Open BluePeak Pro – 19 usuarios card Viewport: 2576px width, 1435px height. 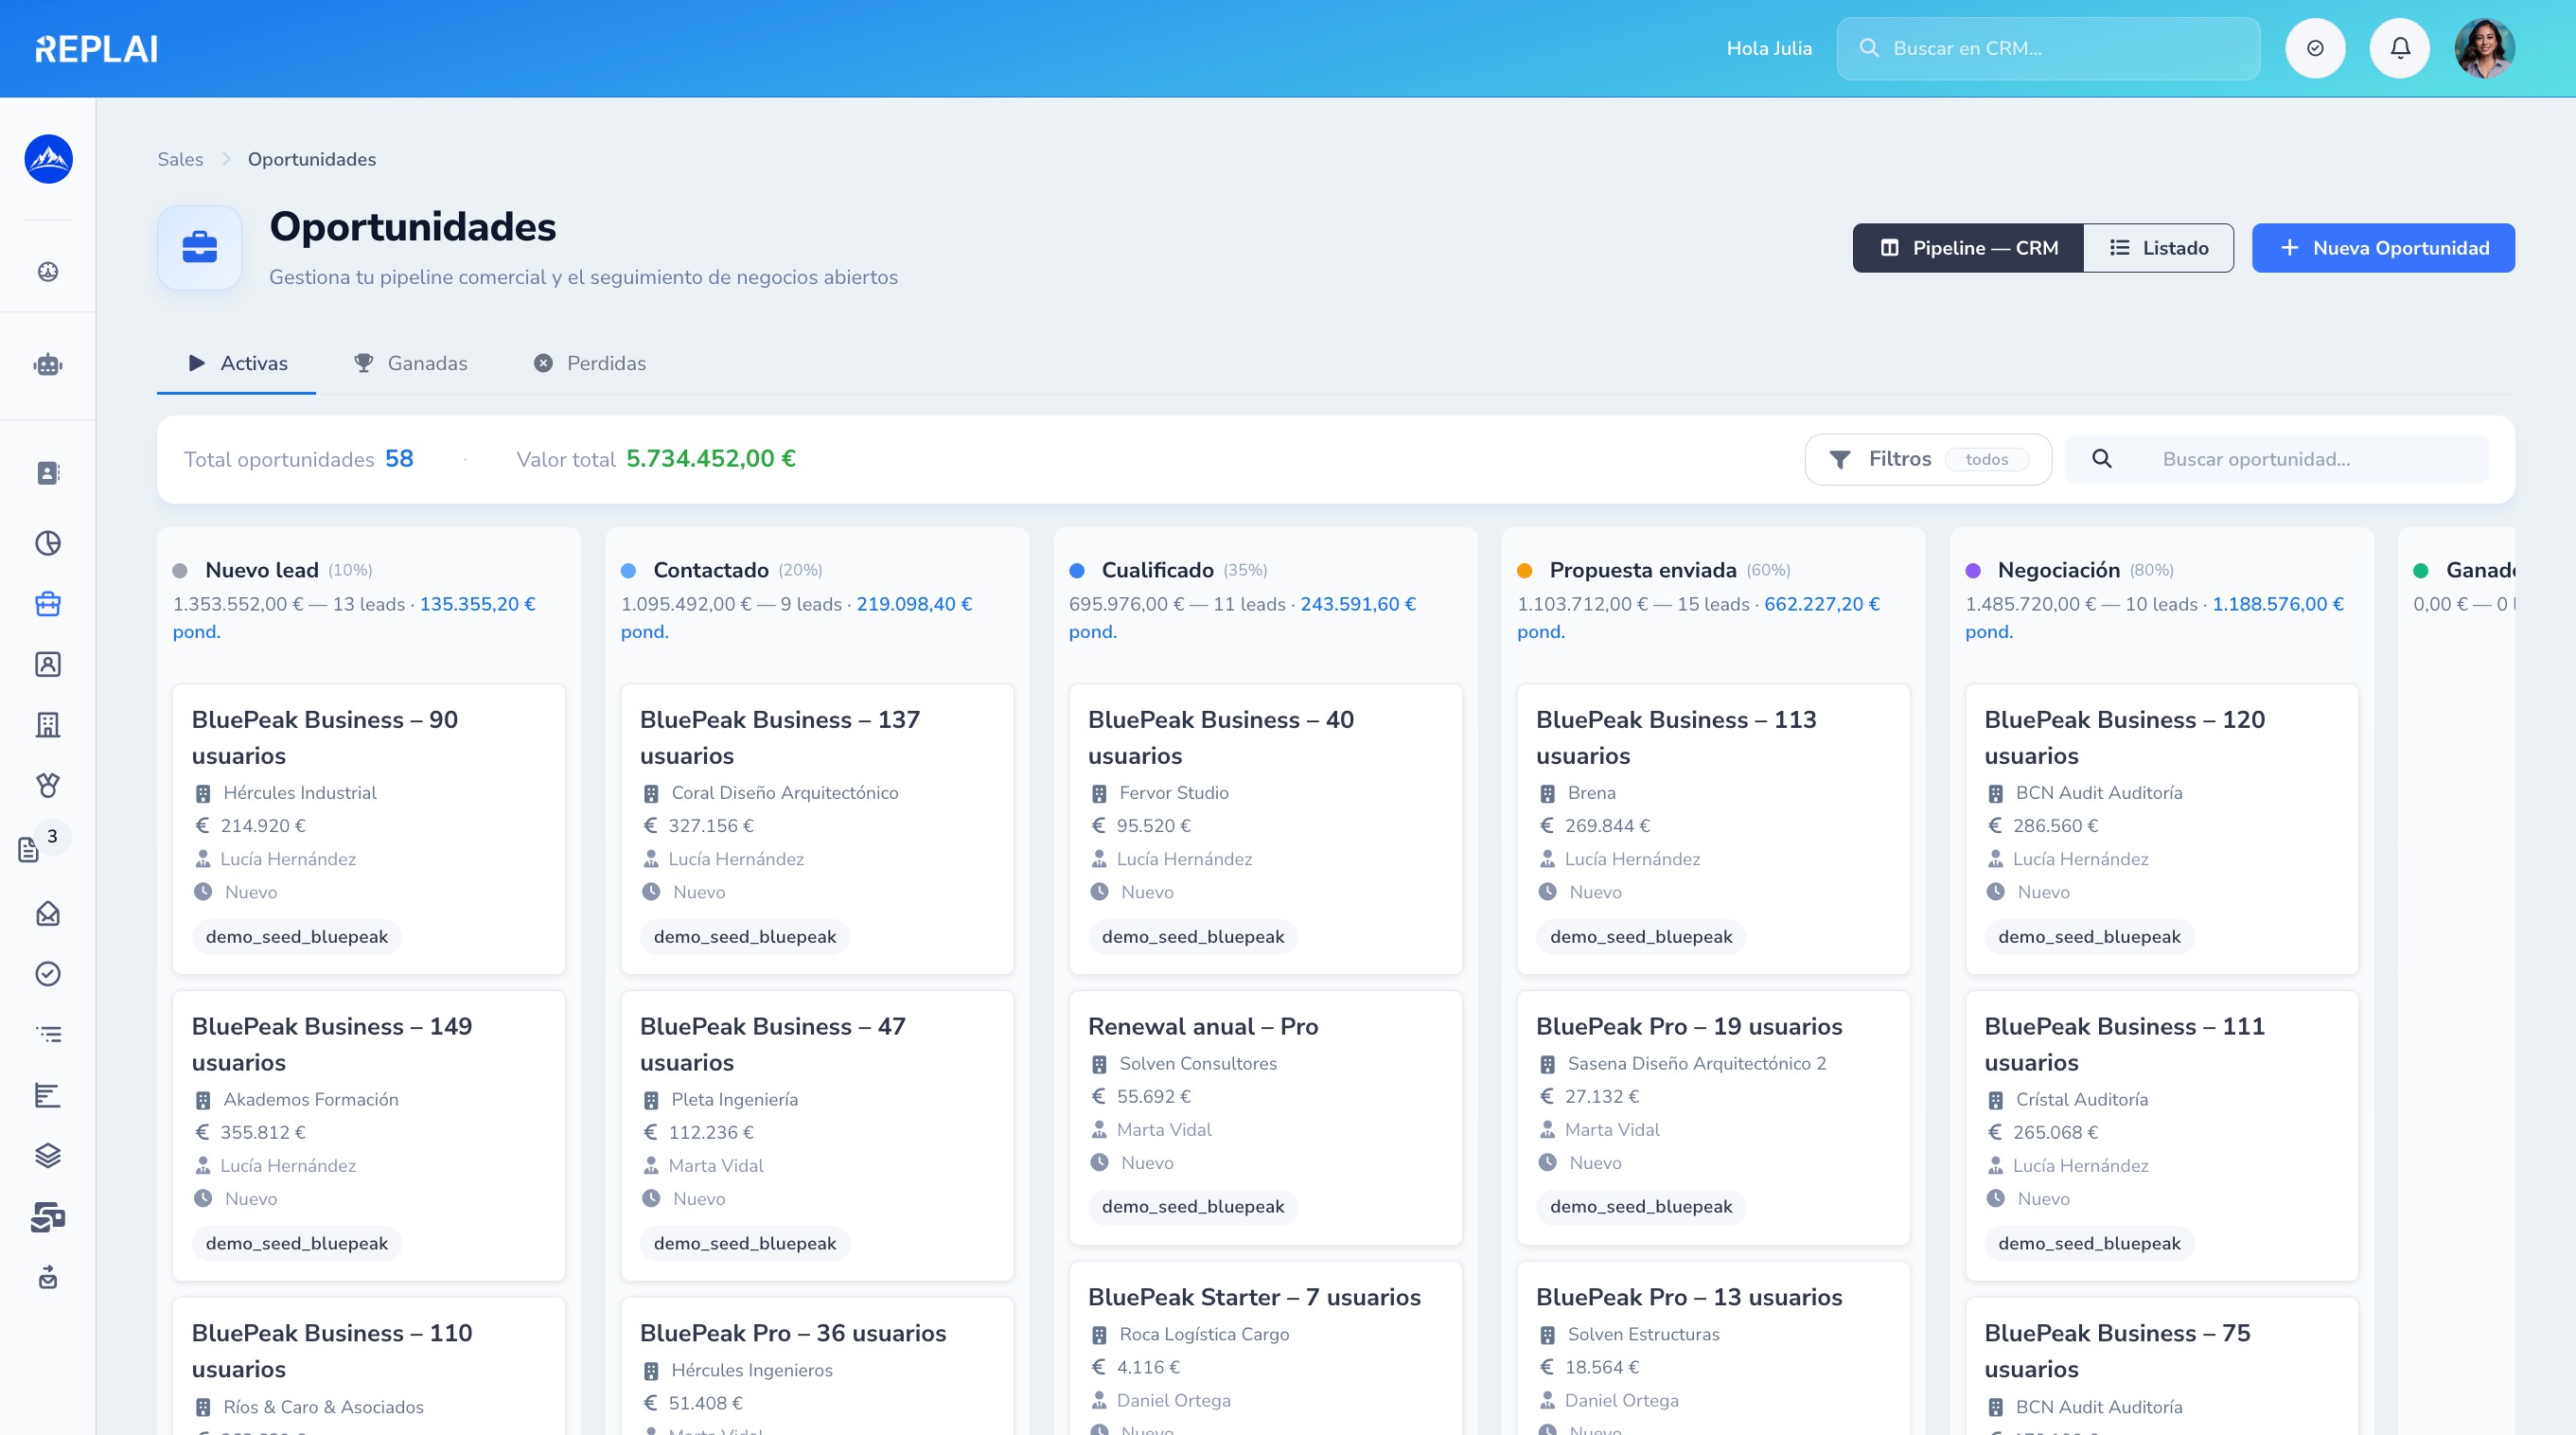(x=1713, y=1117)
